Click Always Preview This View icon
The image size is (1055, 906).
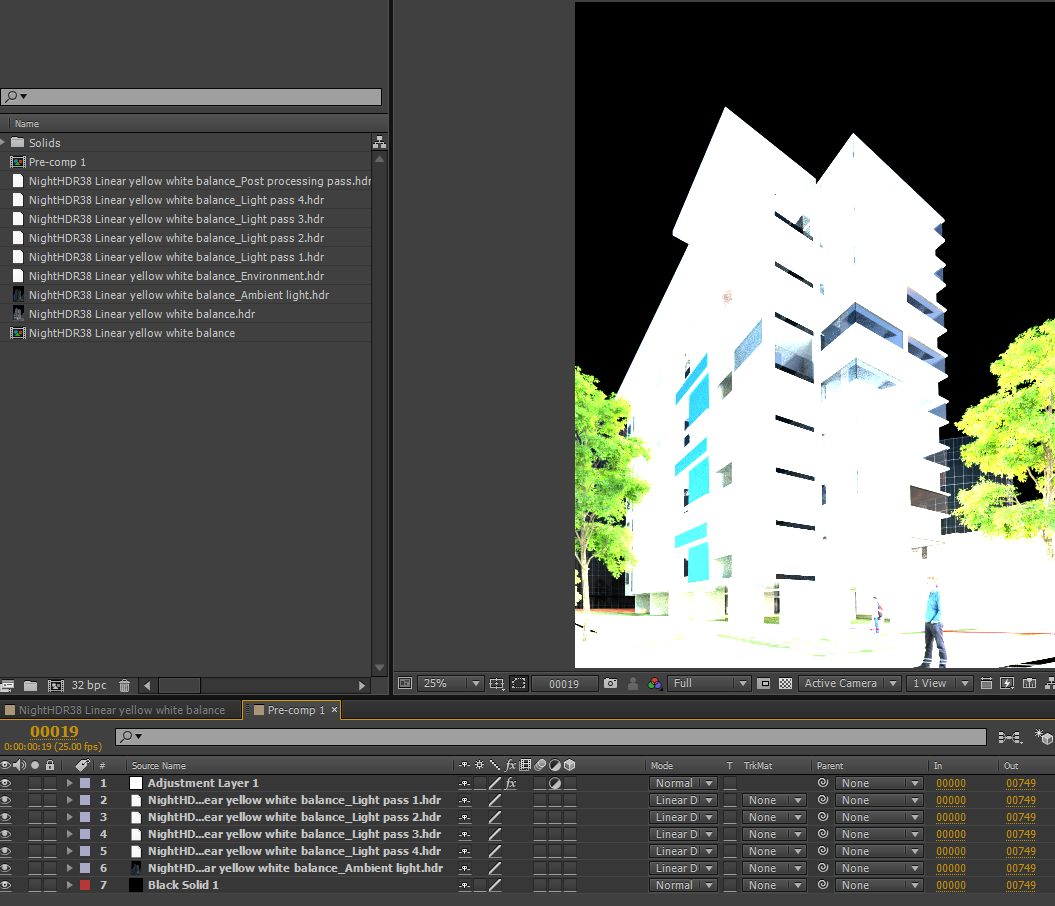(405, 683)
